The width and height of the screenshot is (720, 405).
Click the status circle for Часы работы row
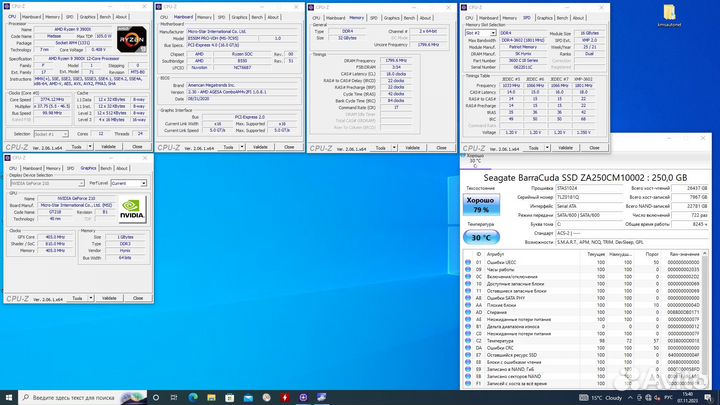tap(468, 270)
